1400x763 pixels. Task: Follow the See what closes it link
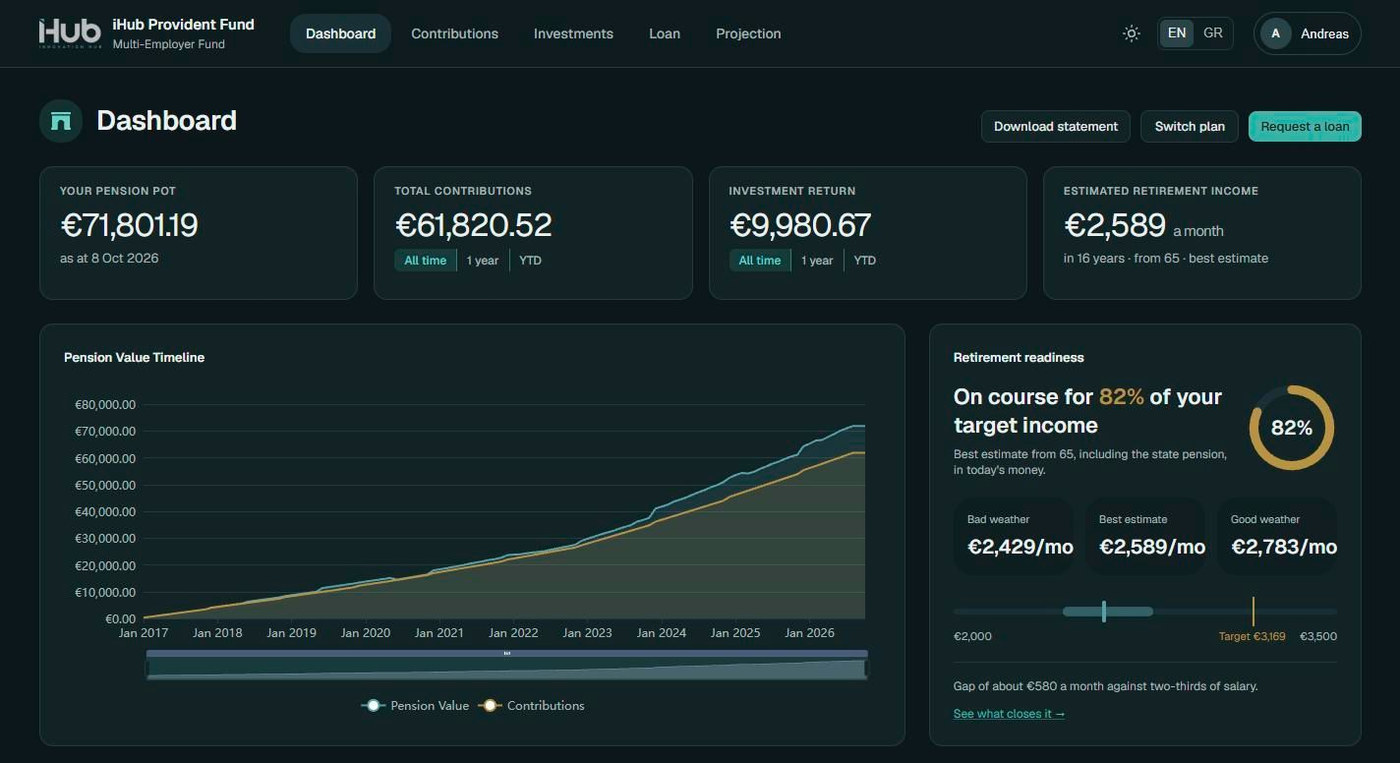coord(1009,714)
